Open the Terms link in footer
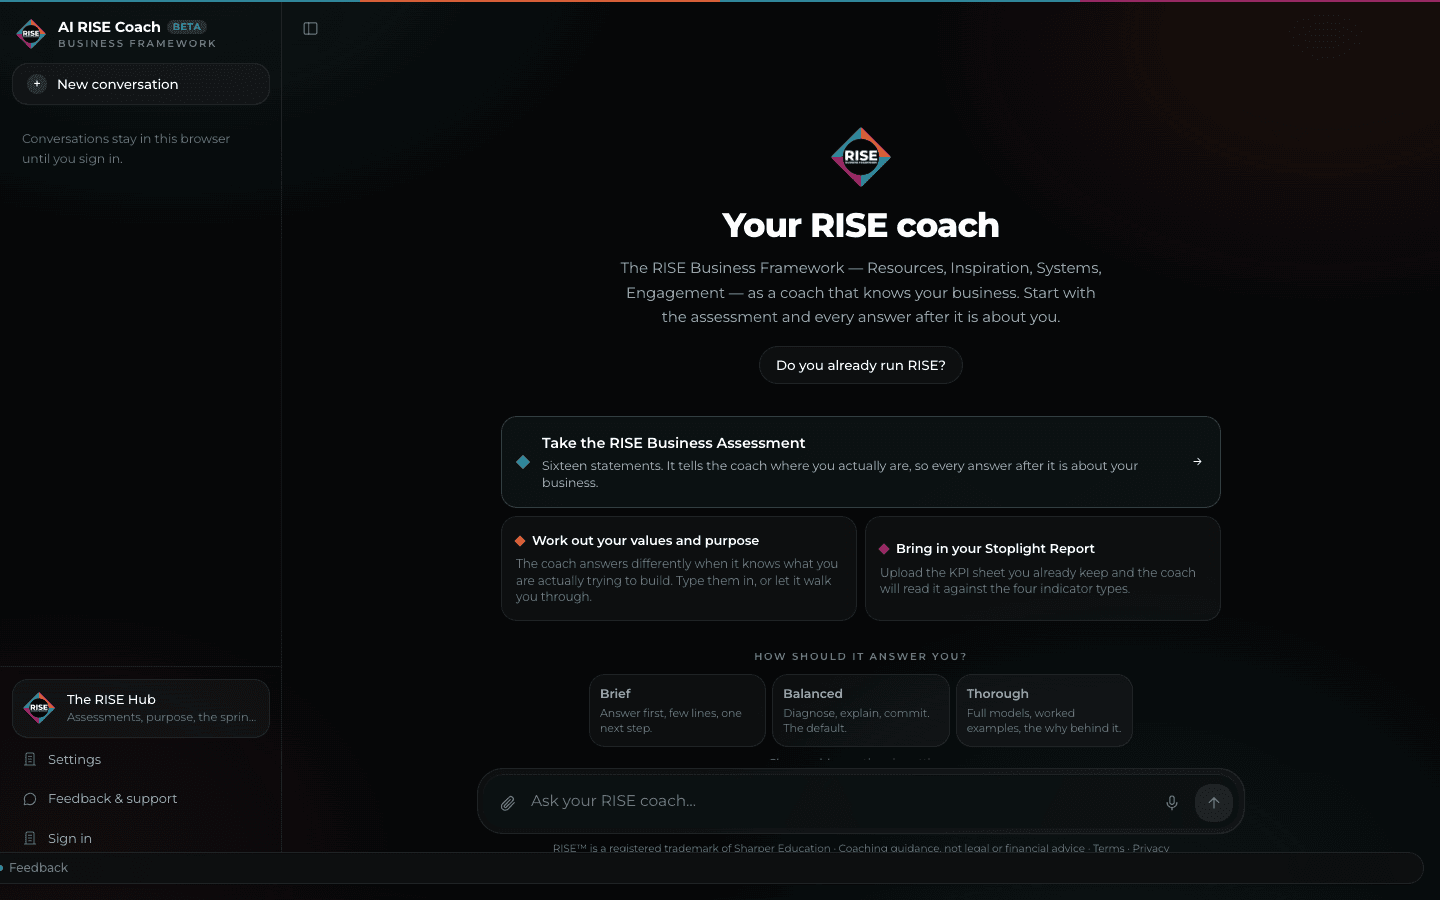 pos(1108,848)
